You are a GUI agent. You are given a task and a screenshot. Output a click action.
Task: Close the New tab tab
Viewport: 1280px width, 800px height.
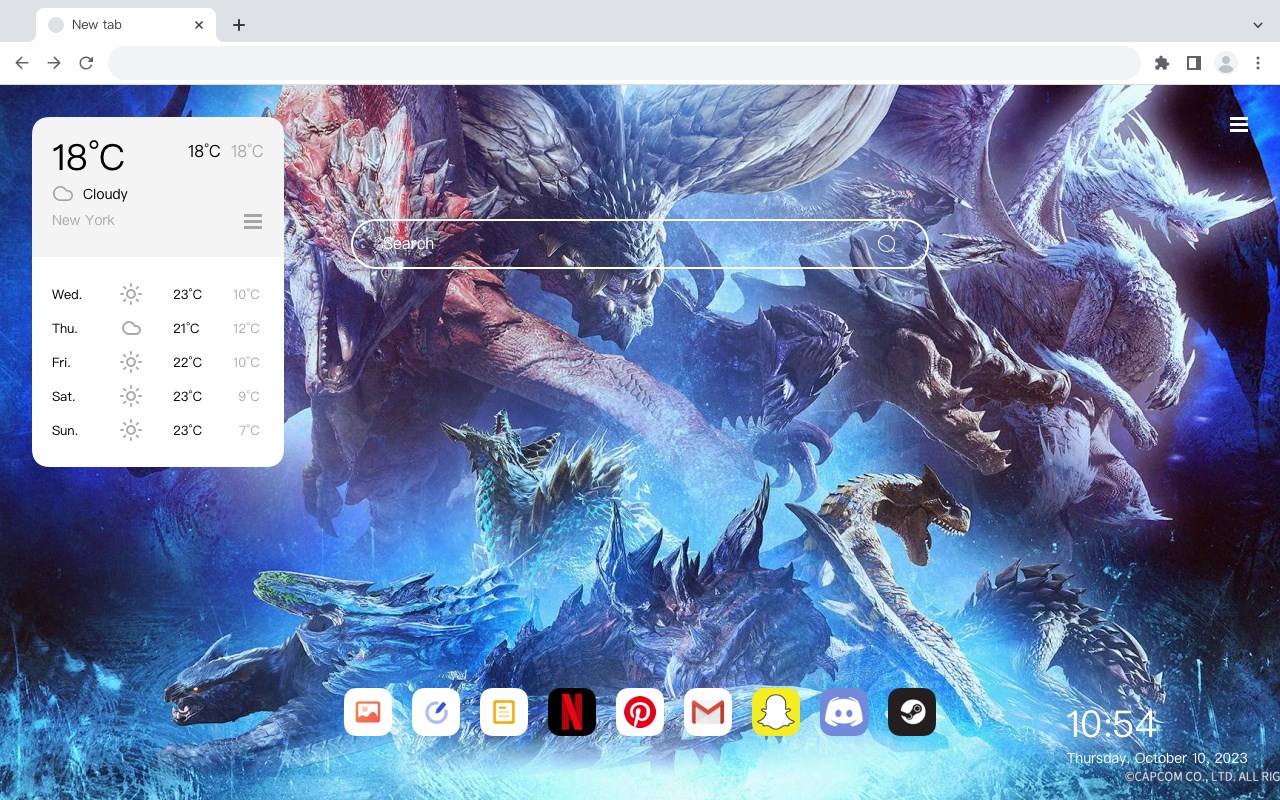coord(199,25)
